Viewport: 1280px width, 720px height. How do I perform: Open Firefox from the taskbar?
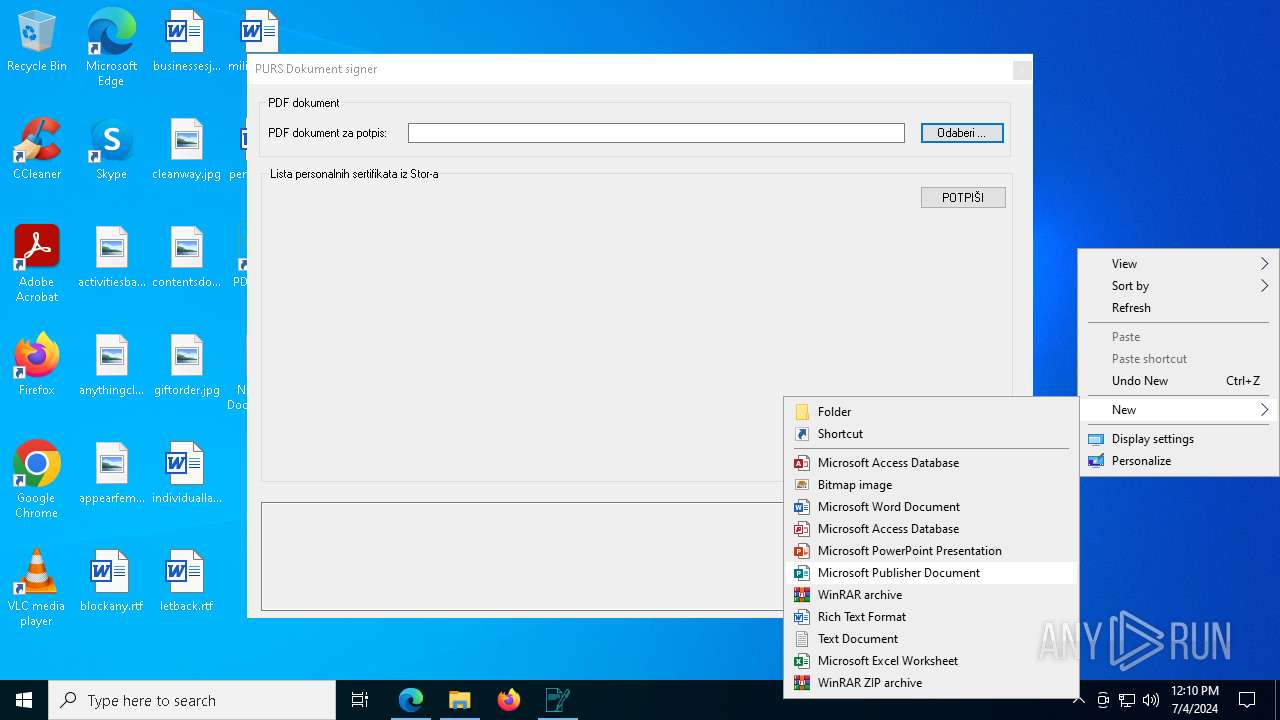pos(509,700)
